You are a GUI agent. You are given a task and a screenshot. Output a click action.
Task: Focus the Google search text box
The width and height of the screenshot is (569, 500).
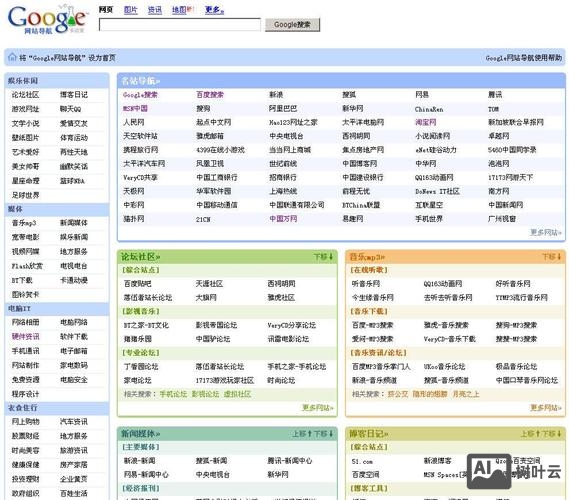click(x=180, y=25)
